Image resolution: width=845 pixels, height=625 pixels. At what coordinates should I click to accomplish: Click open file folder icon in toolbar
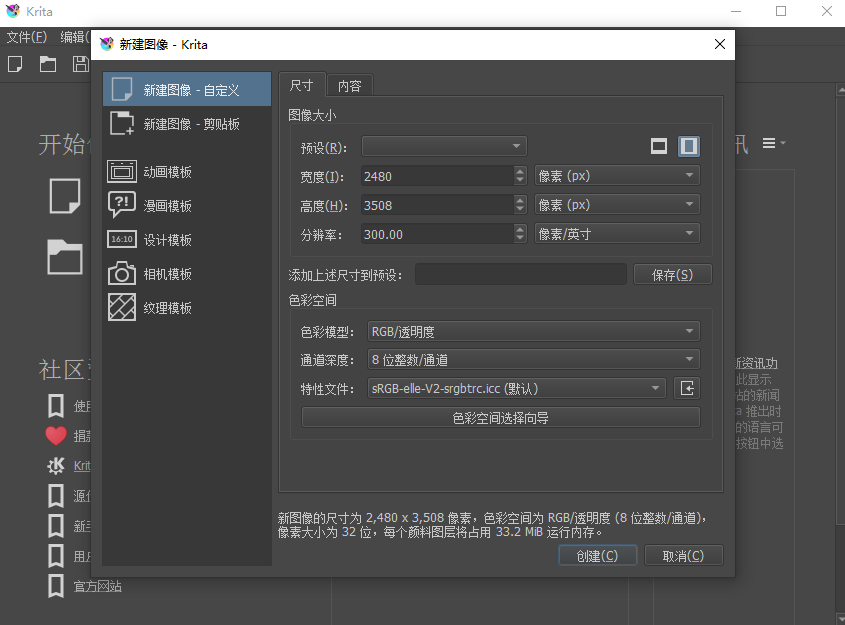(x=47, y=64)
